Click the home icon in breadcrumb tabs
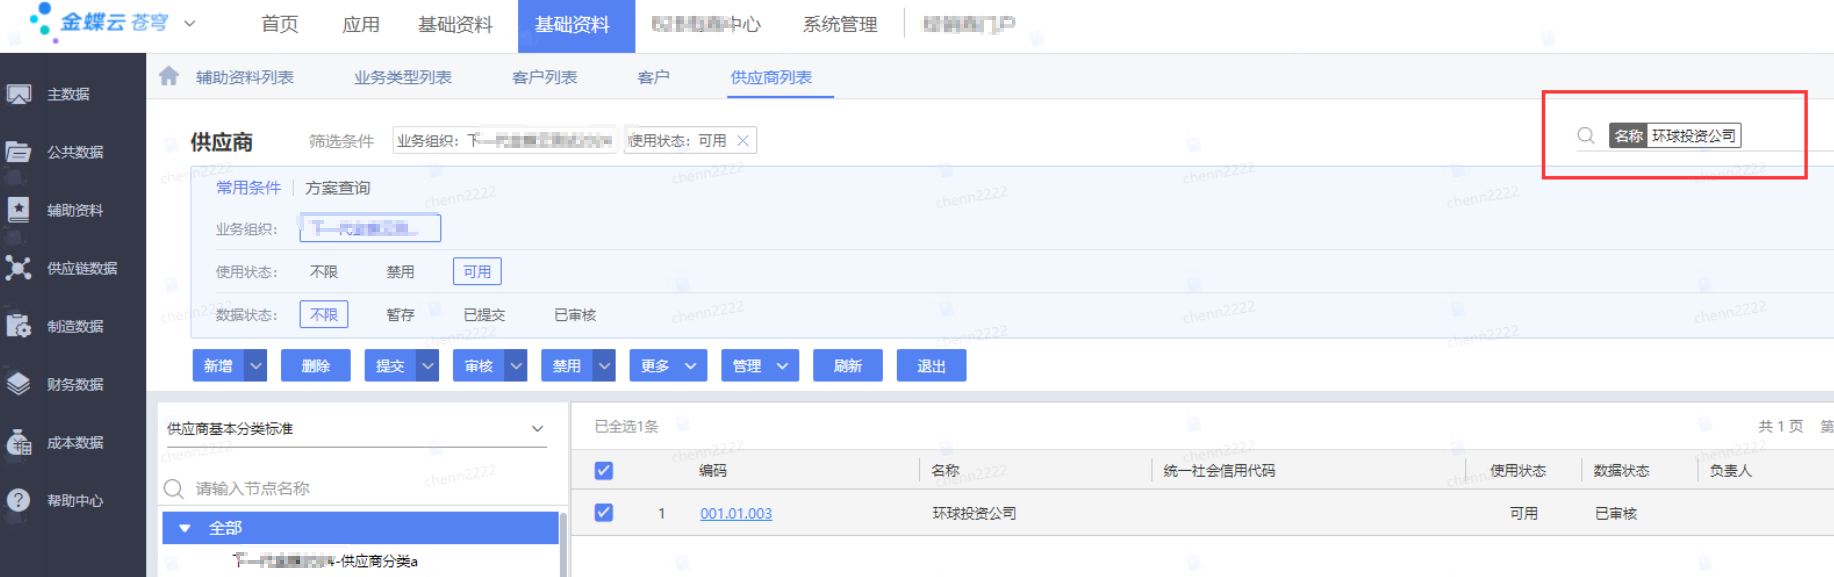This screenshot has height=577, width=1834. pos(169,76)
